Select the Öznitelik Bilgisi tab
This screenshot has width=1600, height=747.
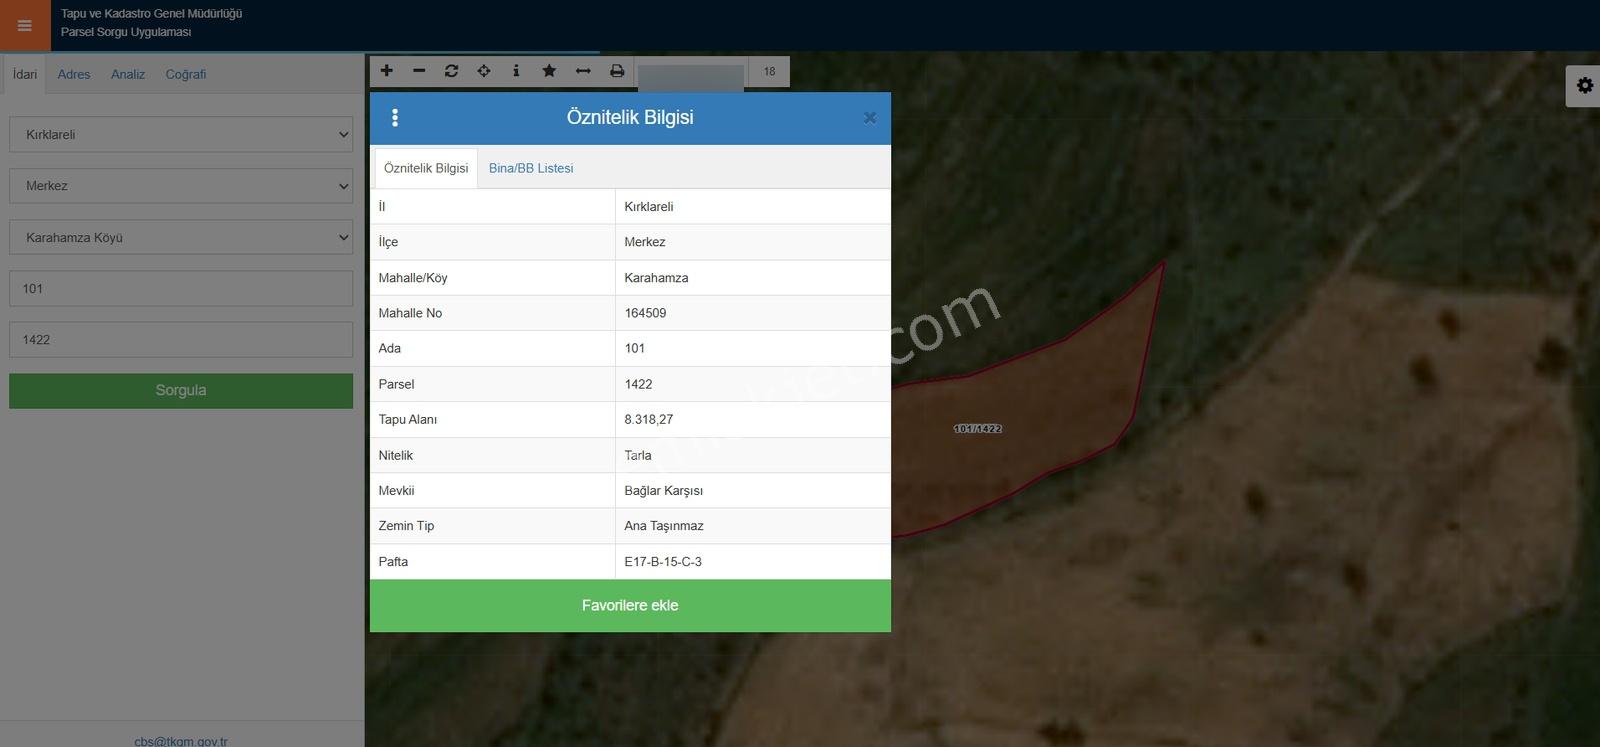[x=426, y=168]
